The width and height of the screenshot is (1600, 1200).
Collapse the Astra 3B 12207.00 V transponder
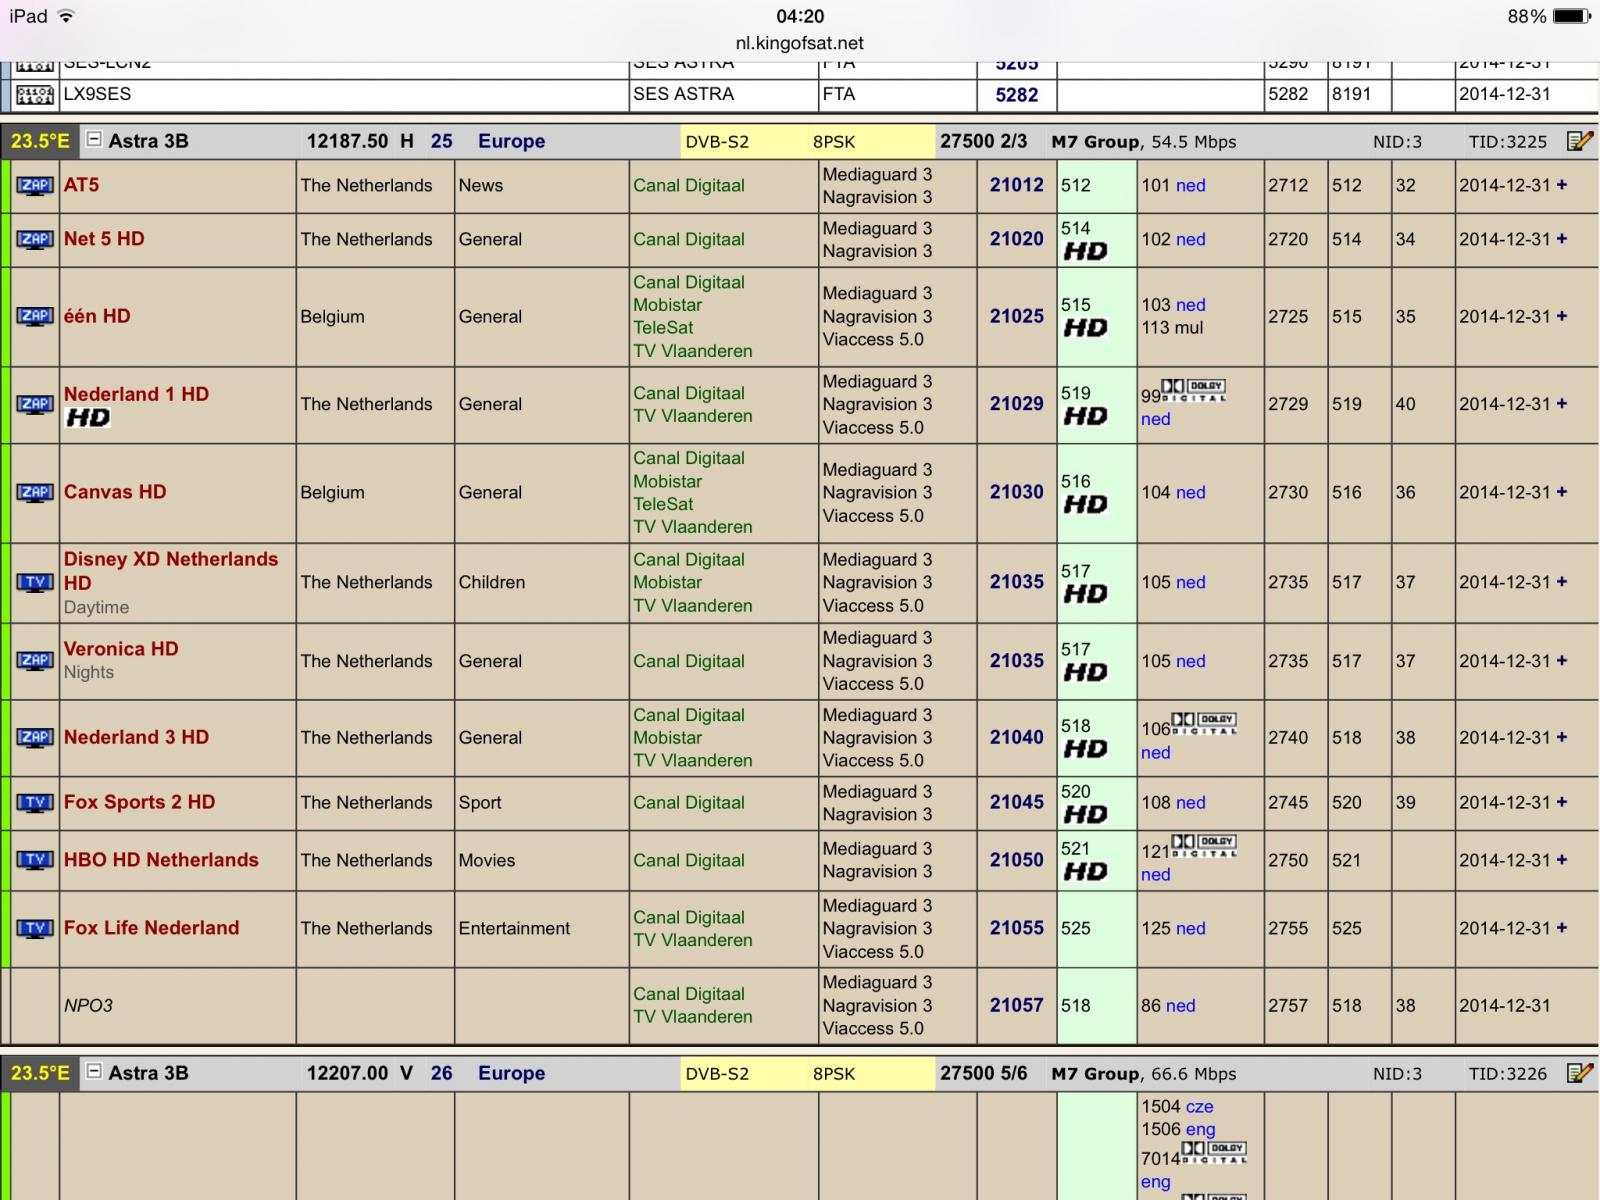coord(94,1072)
